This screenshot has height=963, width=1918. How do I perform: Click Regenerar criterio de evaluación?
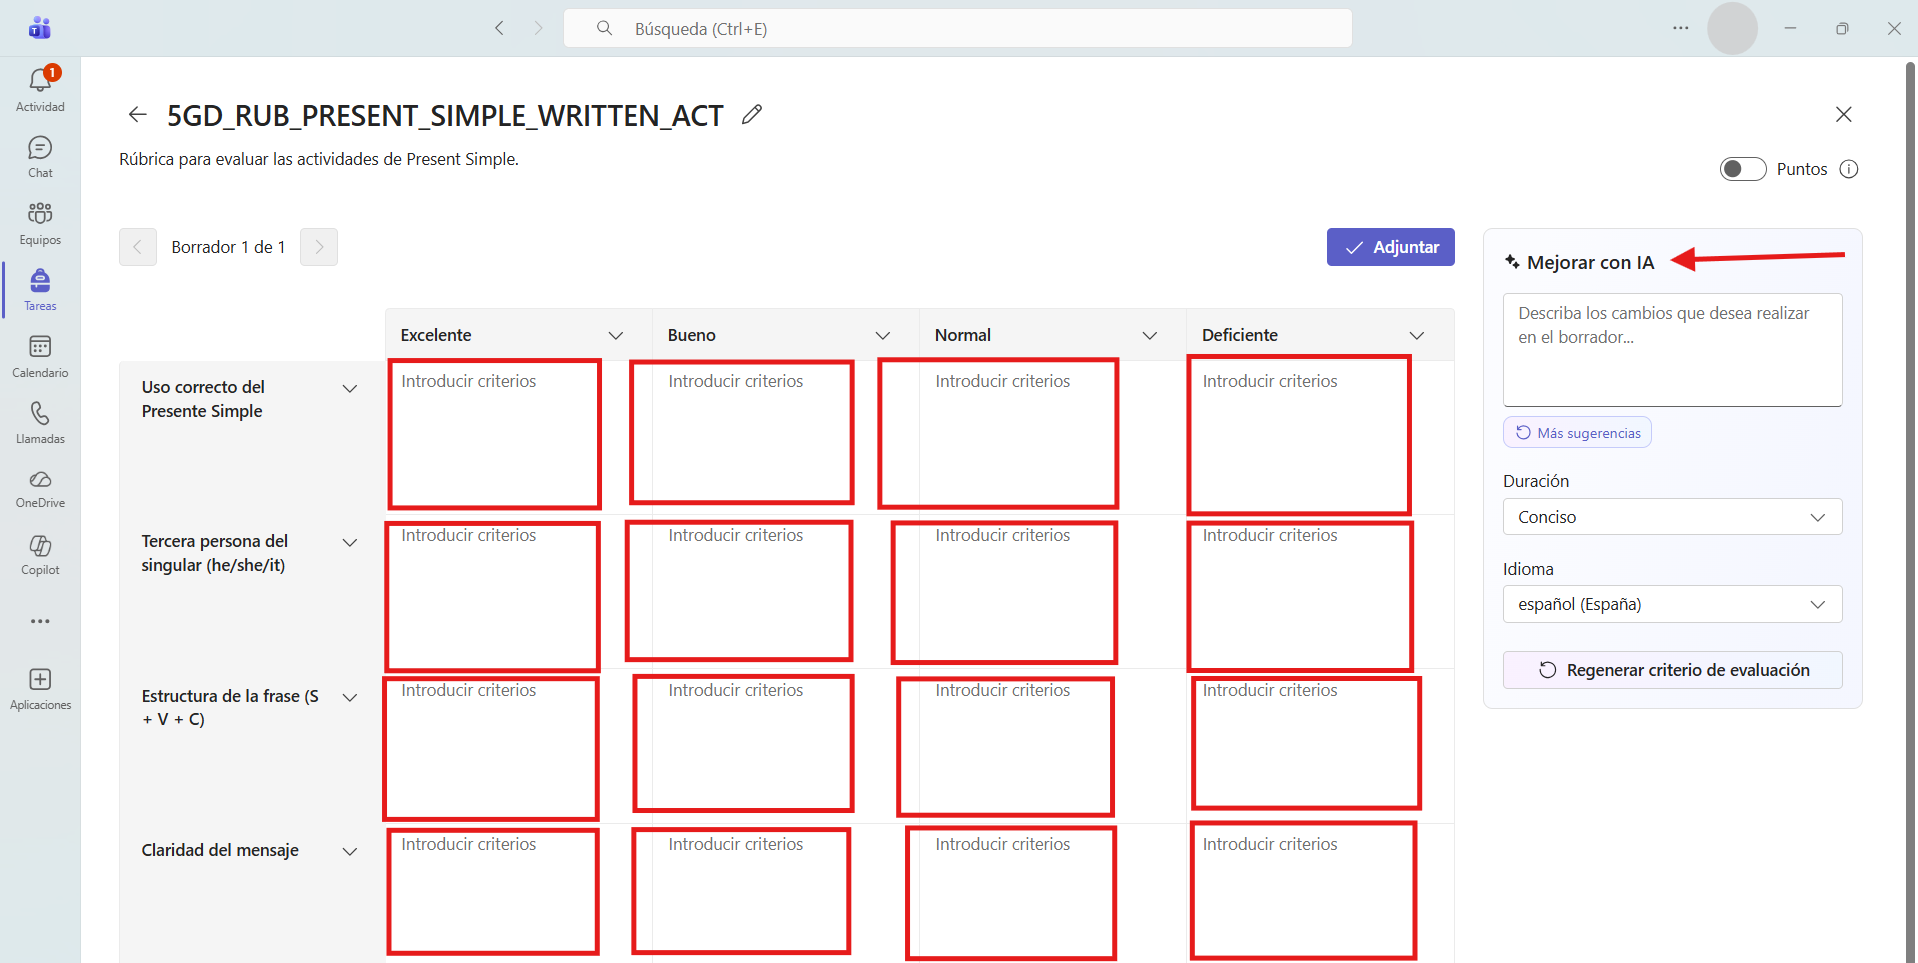pos(1672,670)
